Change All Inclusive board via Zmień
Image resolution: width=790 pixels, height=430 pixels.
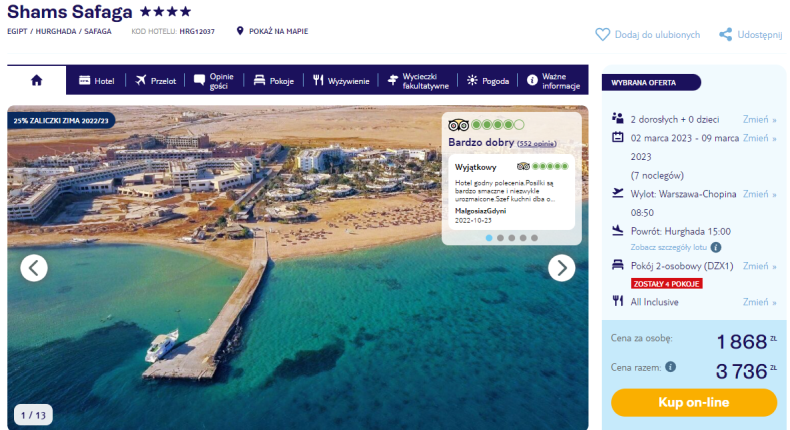pyautogui.click(x=759, y=302)
